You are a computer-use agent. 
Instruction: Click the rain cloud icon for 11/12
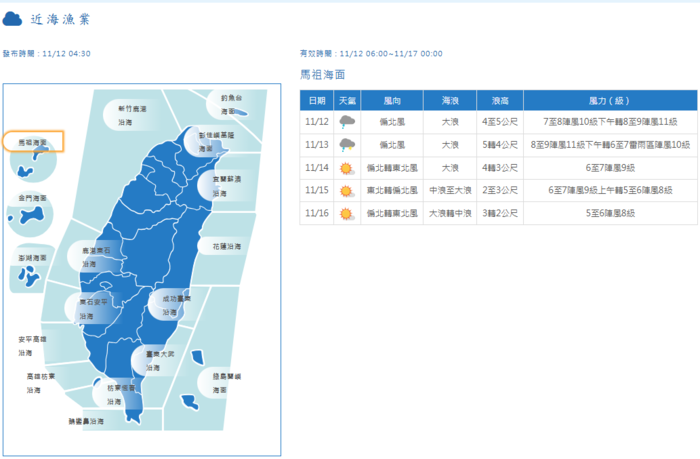pos(347,122)
